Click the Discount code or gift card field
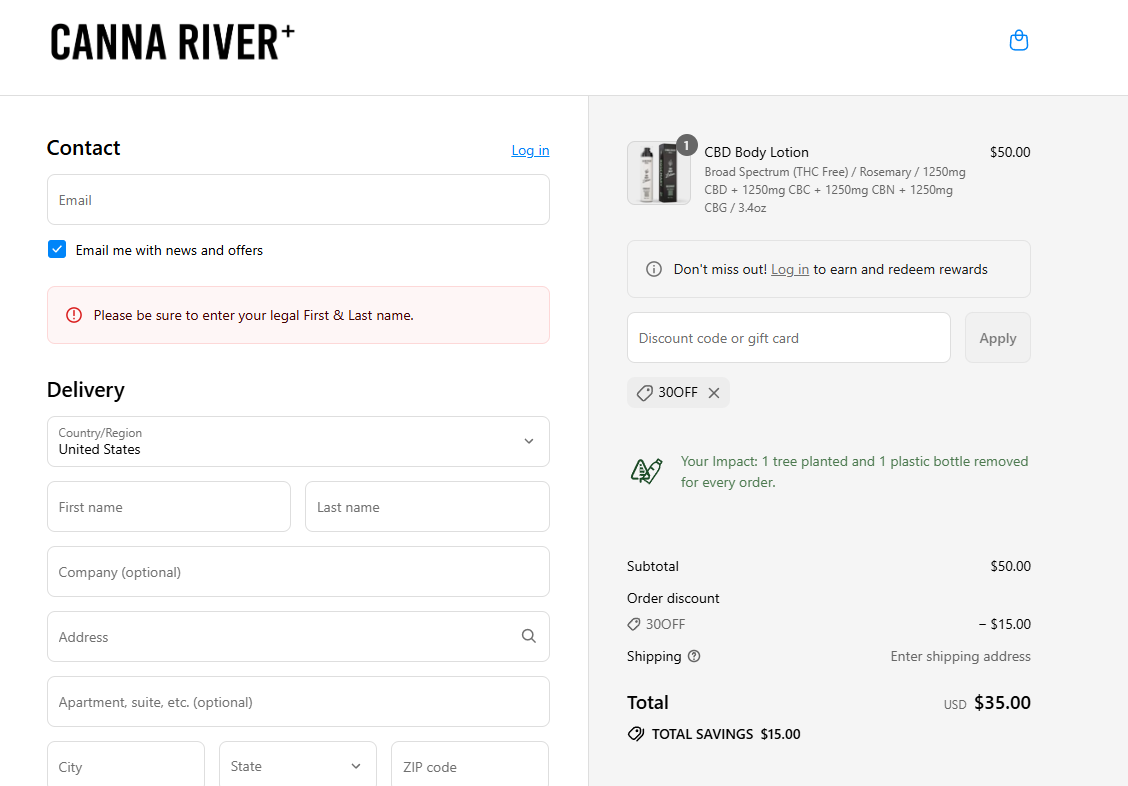Screen dimensions: 1128x786 pyautogui.click(x=788, y=338)
